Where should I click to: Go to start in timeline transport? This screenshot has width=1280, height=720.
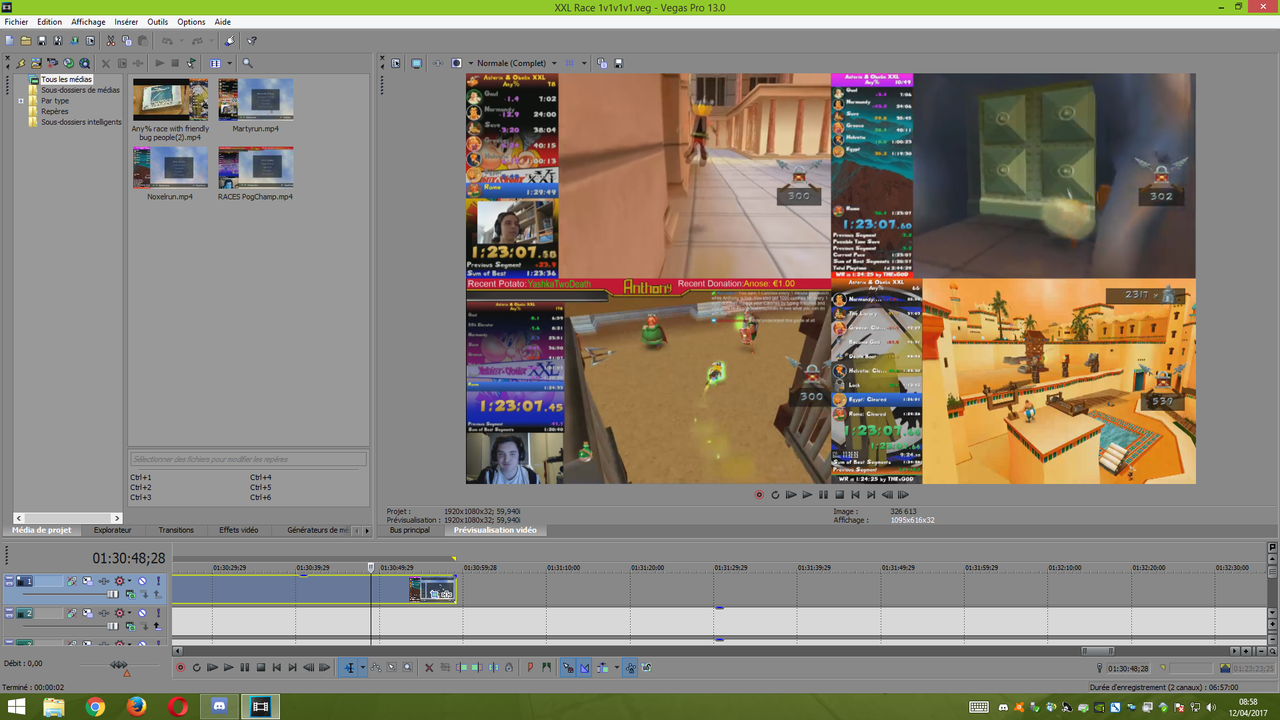pyautogui.click(x=277, y=668)
